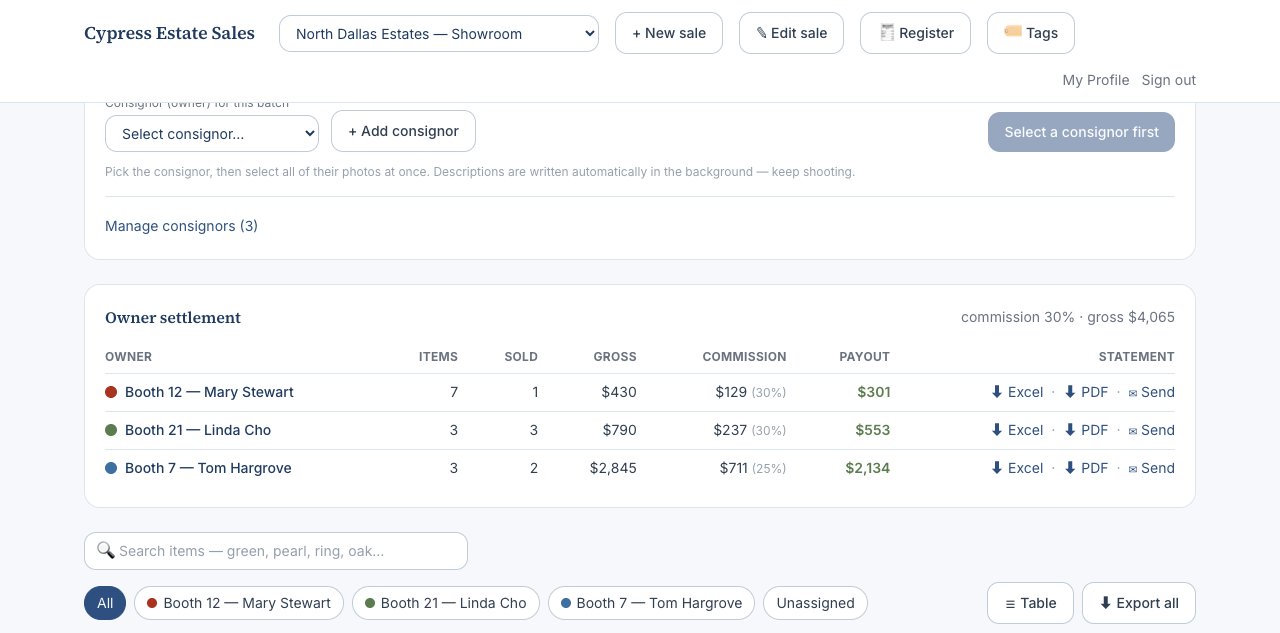Open Manage consignors (3) link
1280x633 pixels.
click(x=181, y=226)
